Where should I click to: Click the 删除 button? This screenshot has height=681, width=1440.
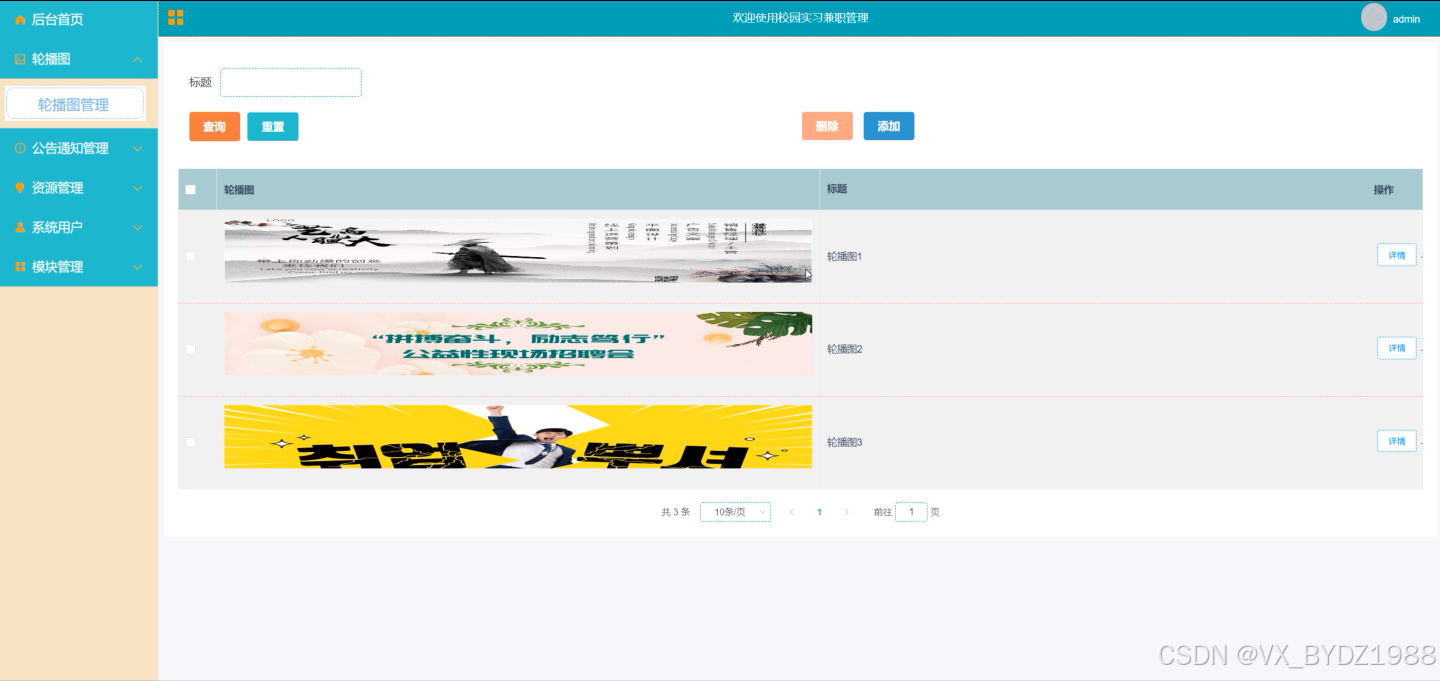pos(827,126)
